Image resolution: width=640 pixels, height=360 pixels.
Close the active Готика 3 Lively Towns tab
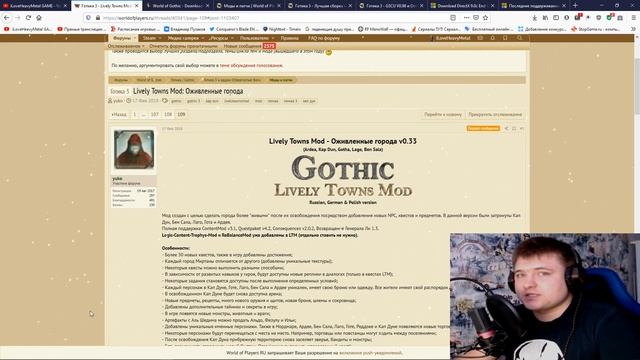[137, 6]
